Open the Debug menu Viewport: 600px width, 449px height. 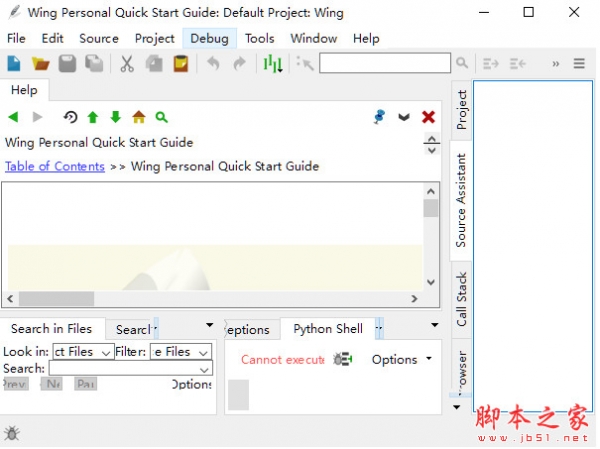click(209, 39)
